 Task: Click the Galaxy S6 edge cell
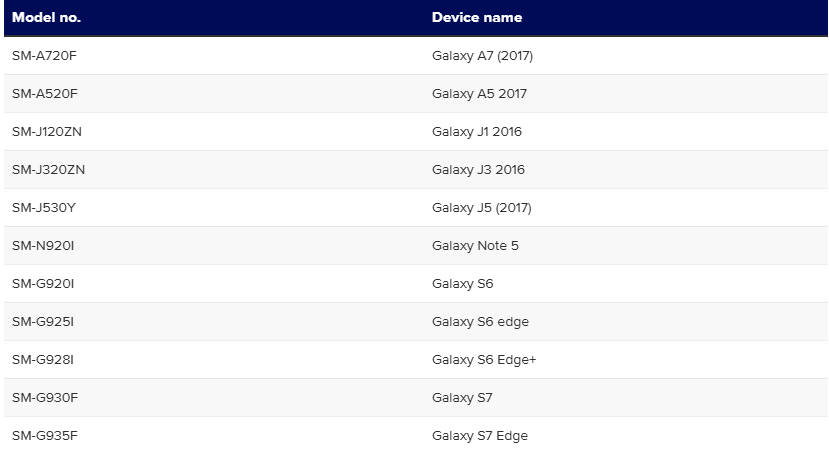[x=480, y=322]
